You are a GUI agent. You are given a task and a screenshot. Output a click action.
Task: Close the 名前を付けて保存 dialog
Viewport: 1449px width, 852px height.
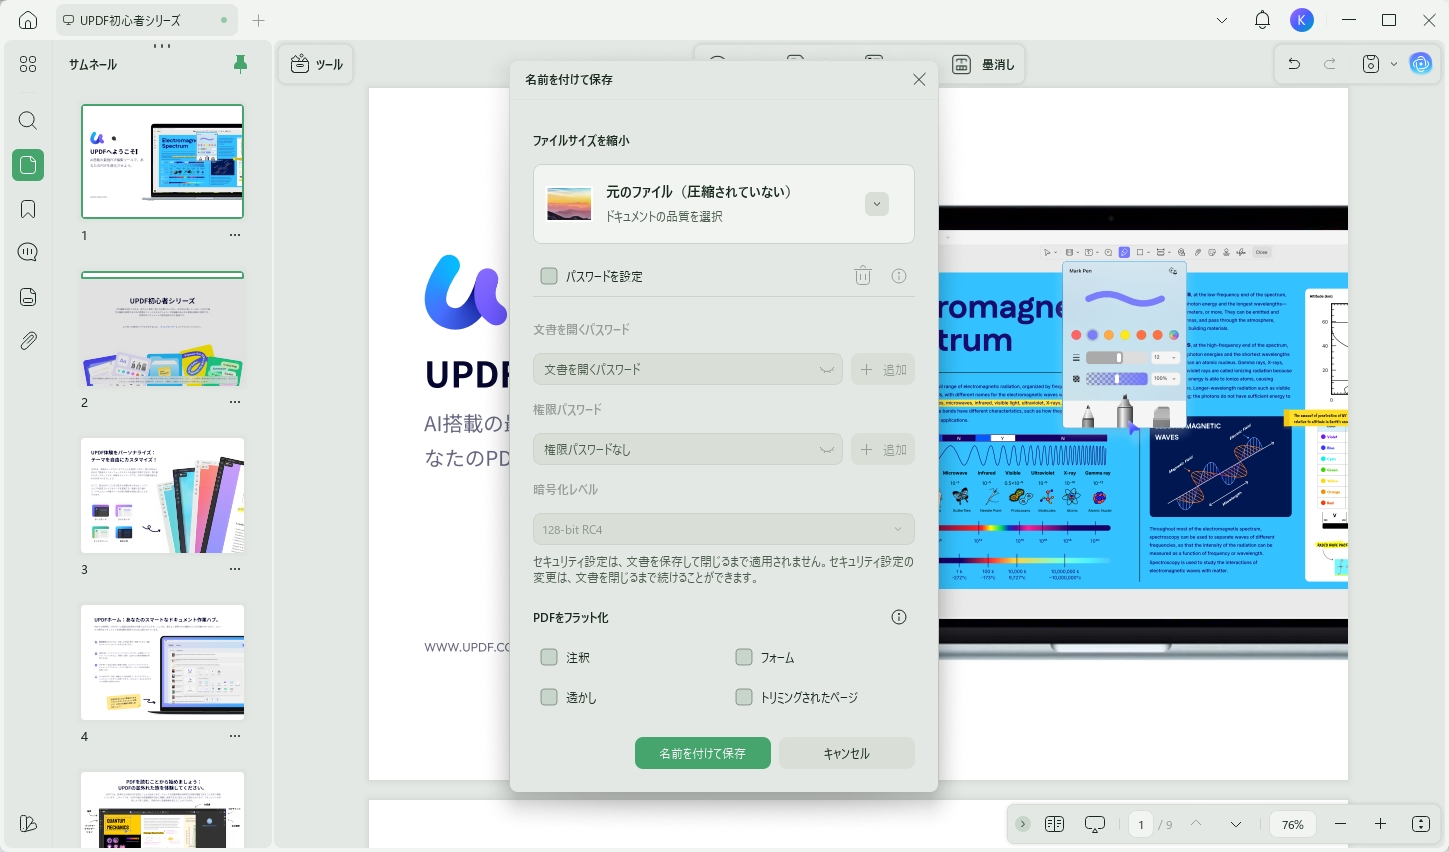click(x=919, y=79)
